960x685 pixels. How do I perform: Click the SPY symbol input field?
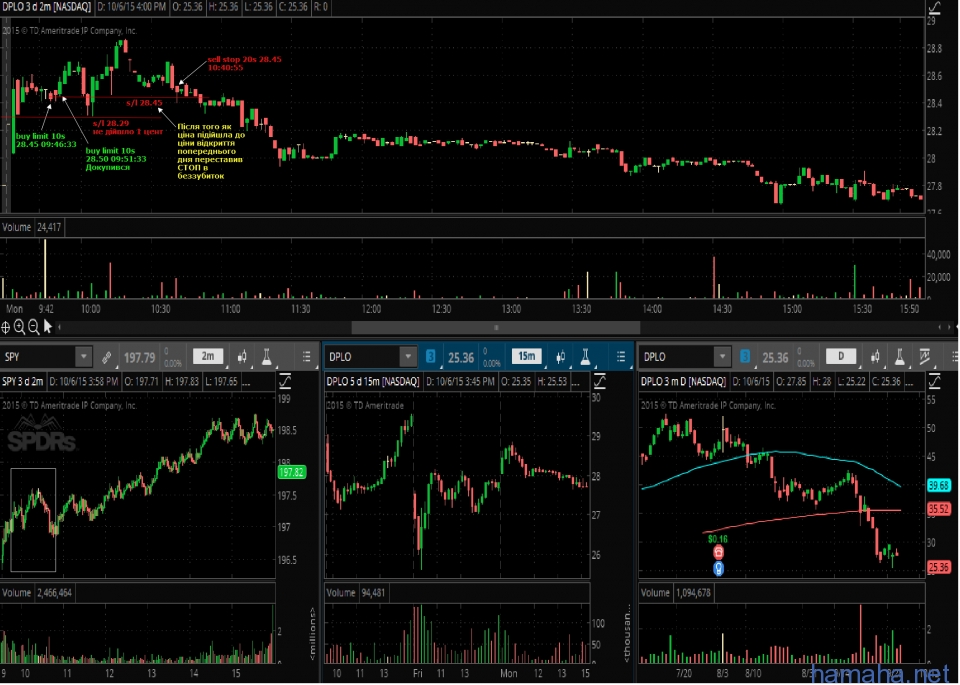pos(39,357)
